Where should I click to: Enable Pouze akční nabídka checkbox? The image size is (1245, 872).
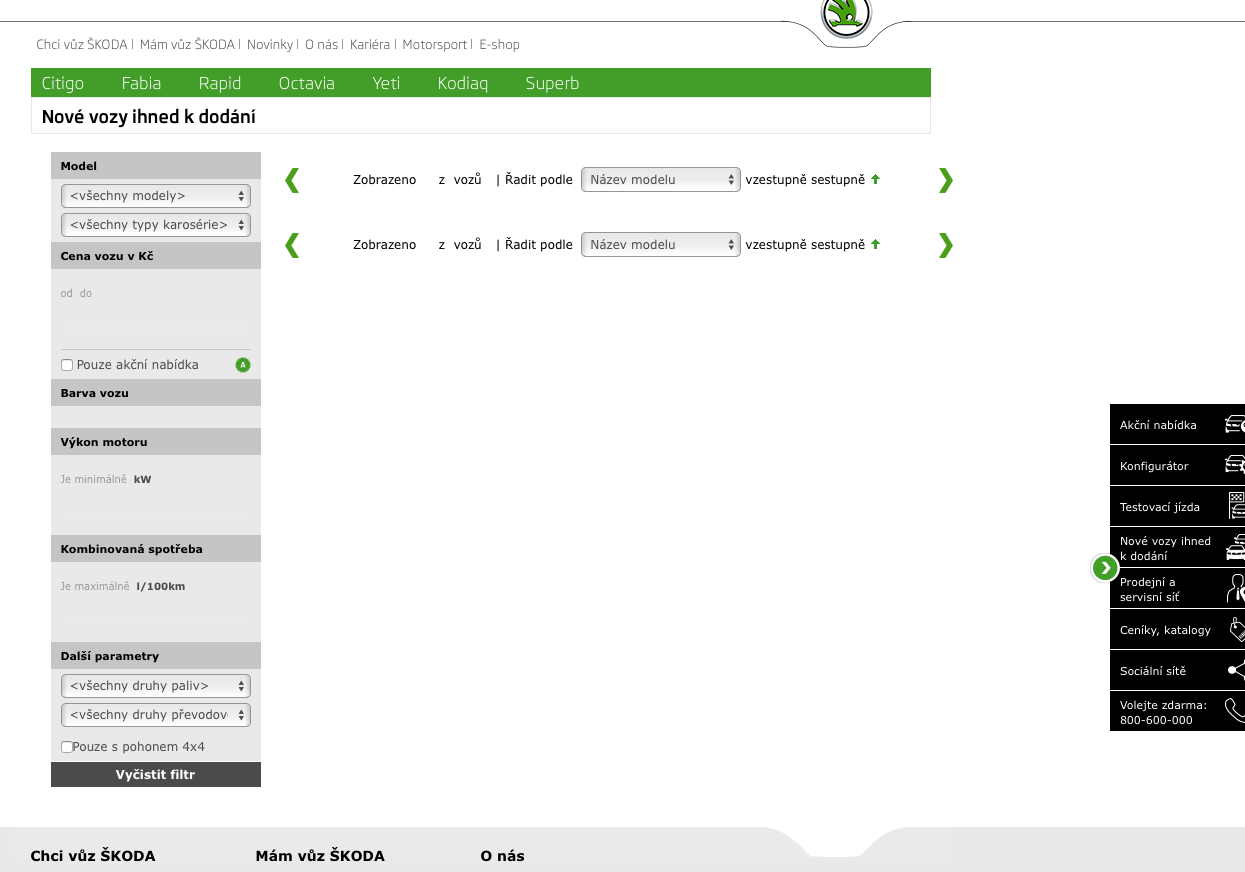(67, 365)
